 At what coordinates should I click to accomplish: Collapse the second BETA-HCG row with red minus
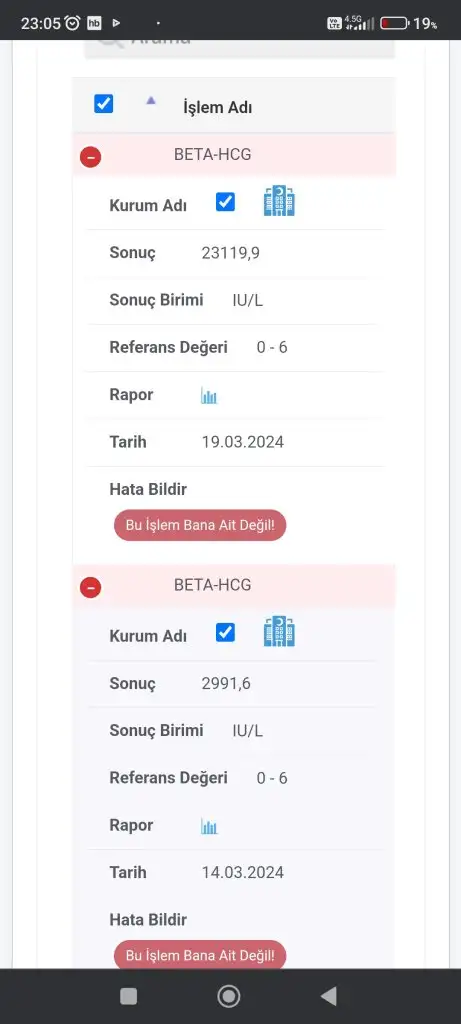tap(90, 587)
